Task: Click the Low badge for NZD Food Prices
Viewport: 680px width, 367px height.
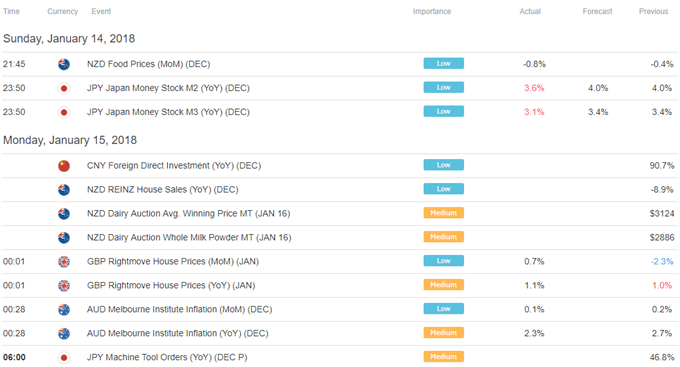Action: 444,63
